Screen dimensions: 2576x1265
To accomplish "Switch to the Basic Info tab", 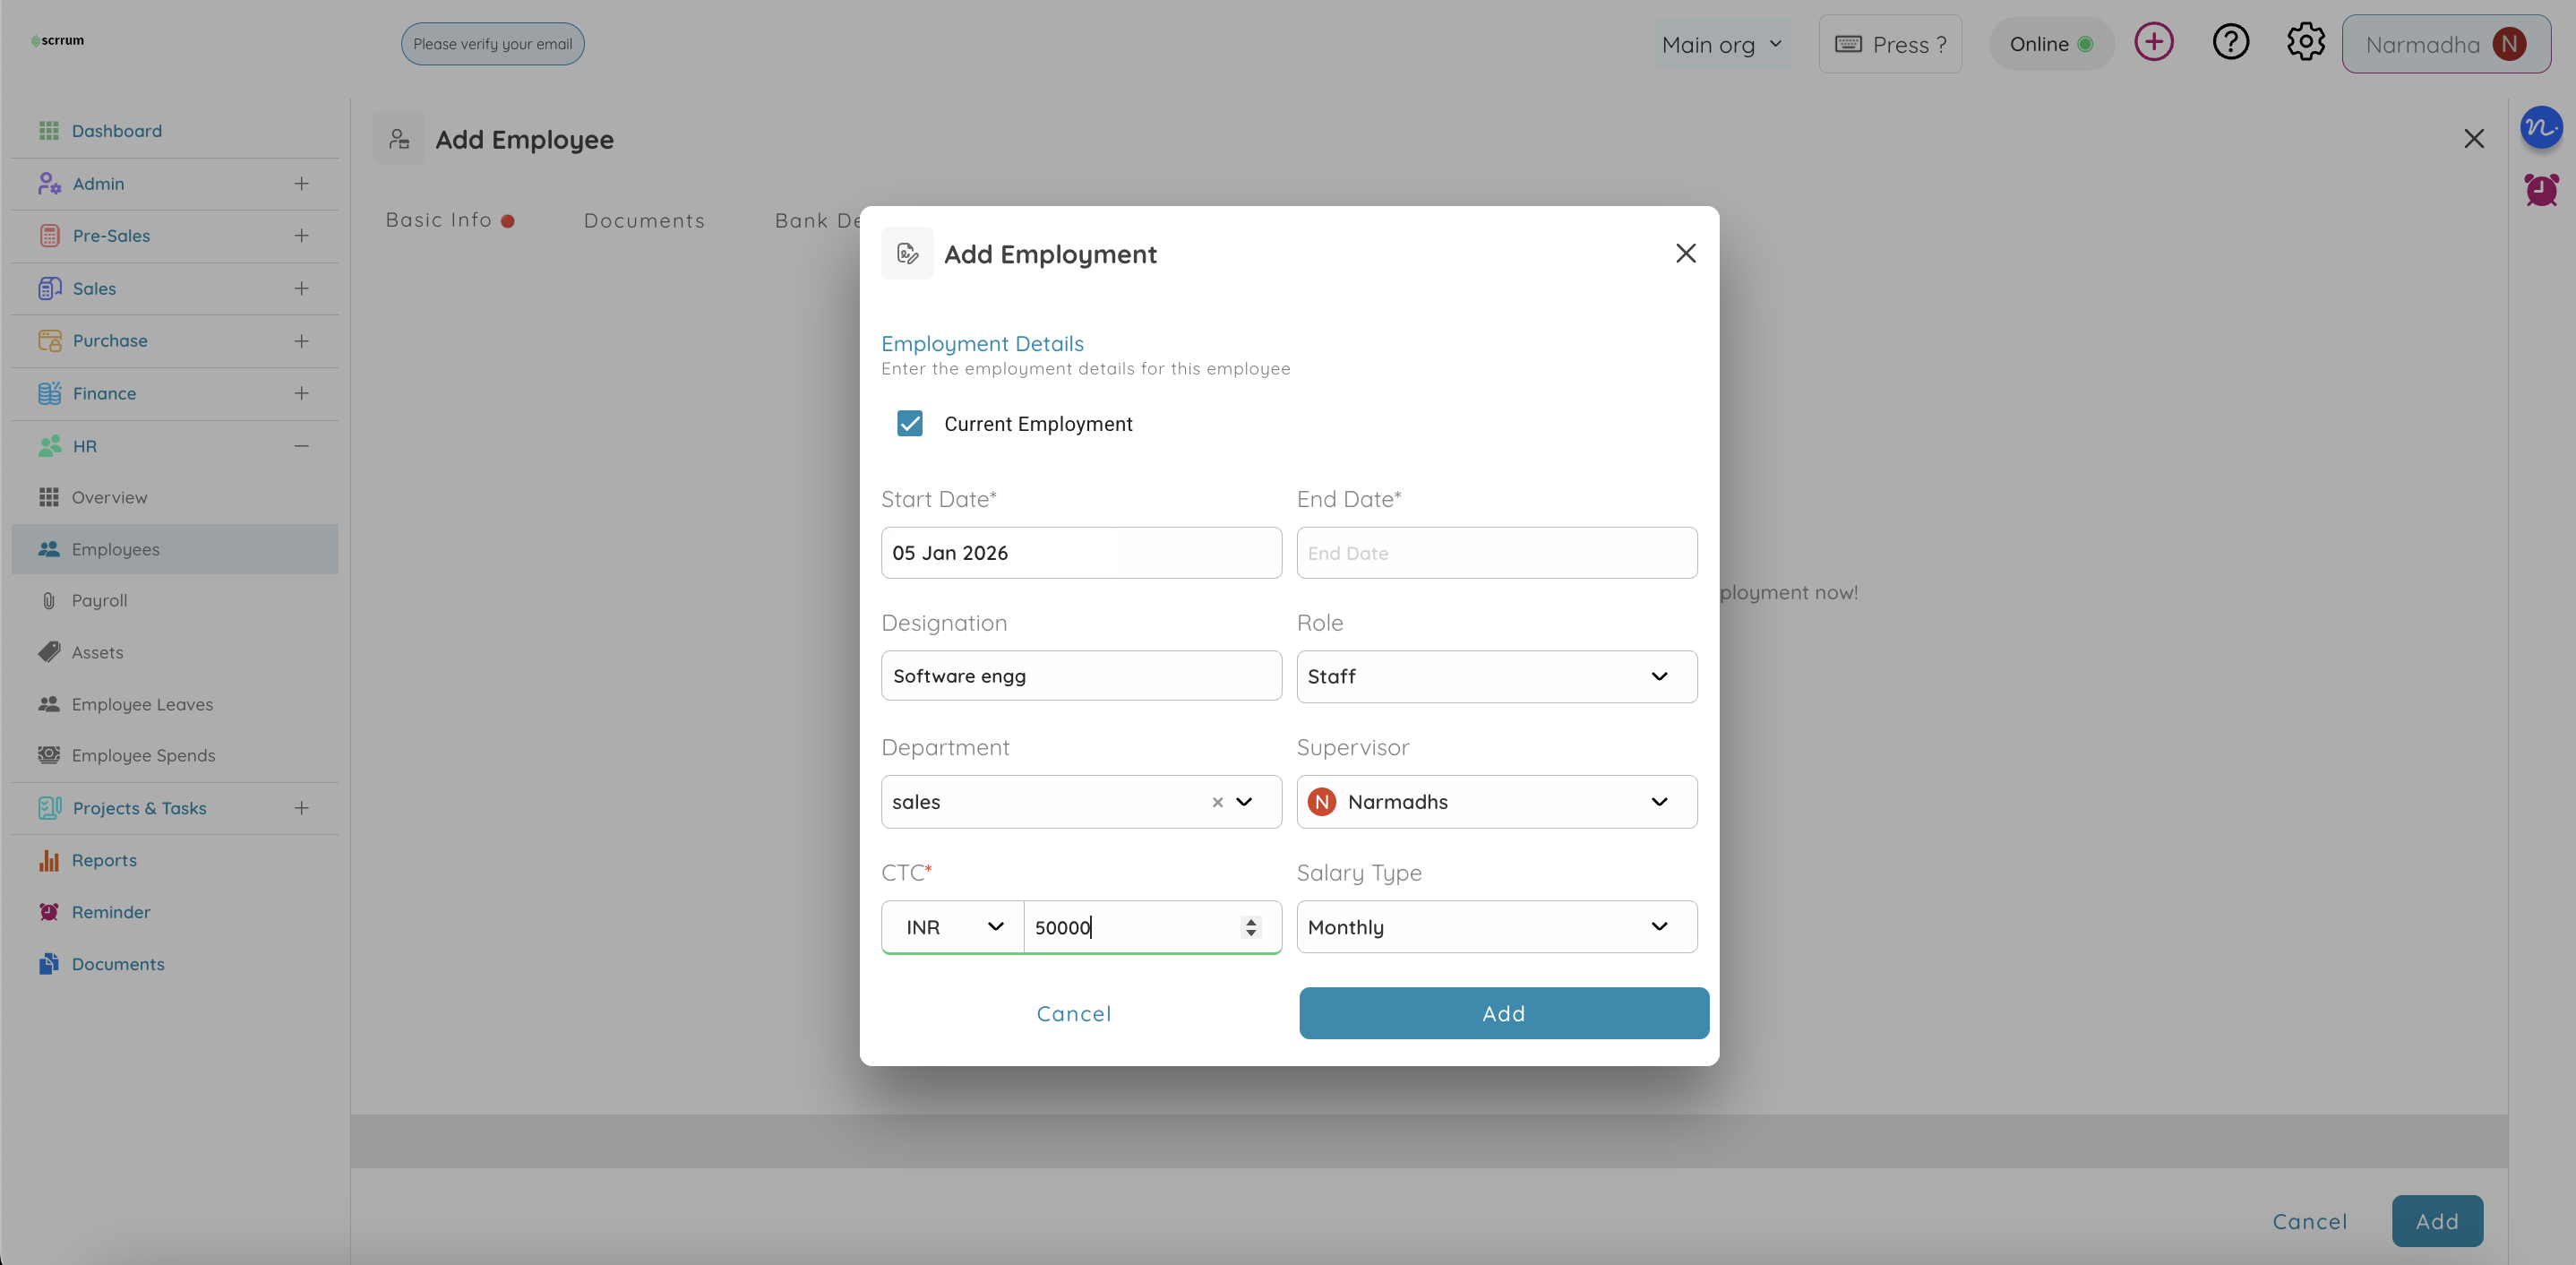I will coord(439,220).
